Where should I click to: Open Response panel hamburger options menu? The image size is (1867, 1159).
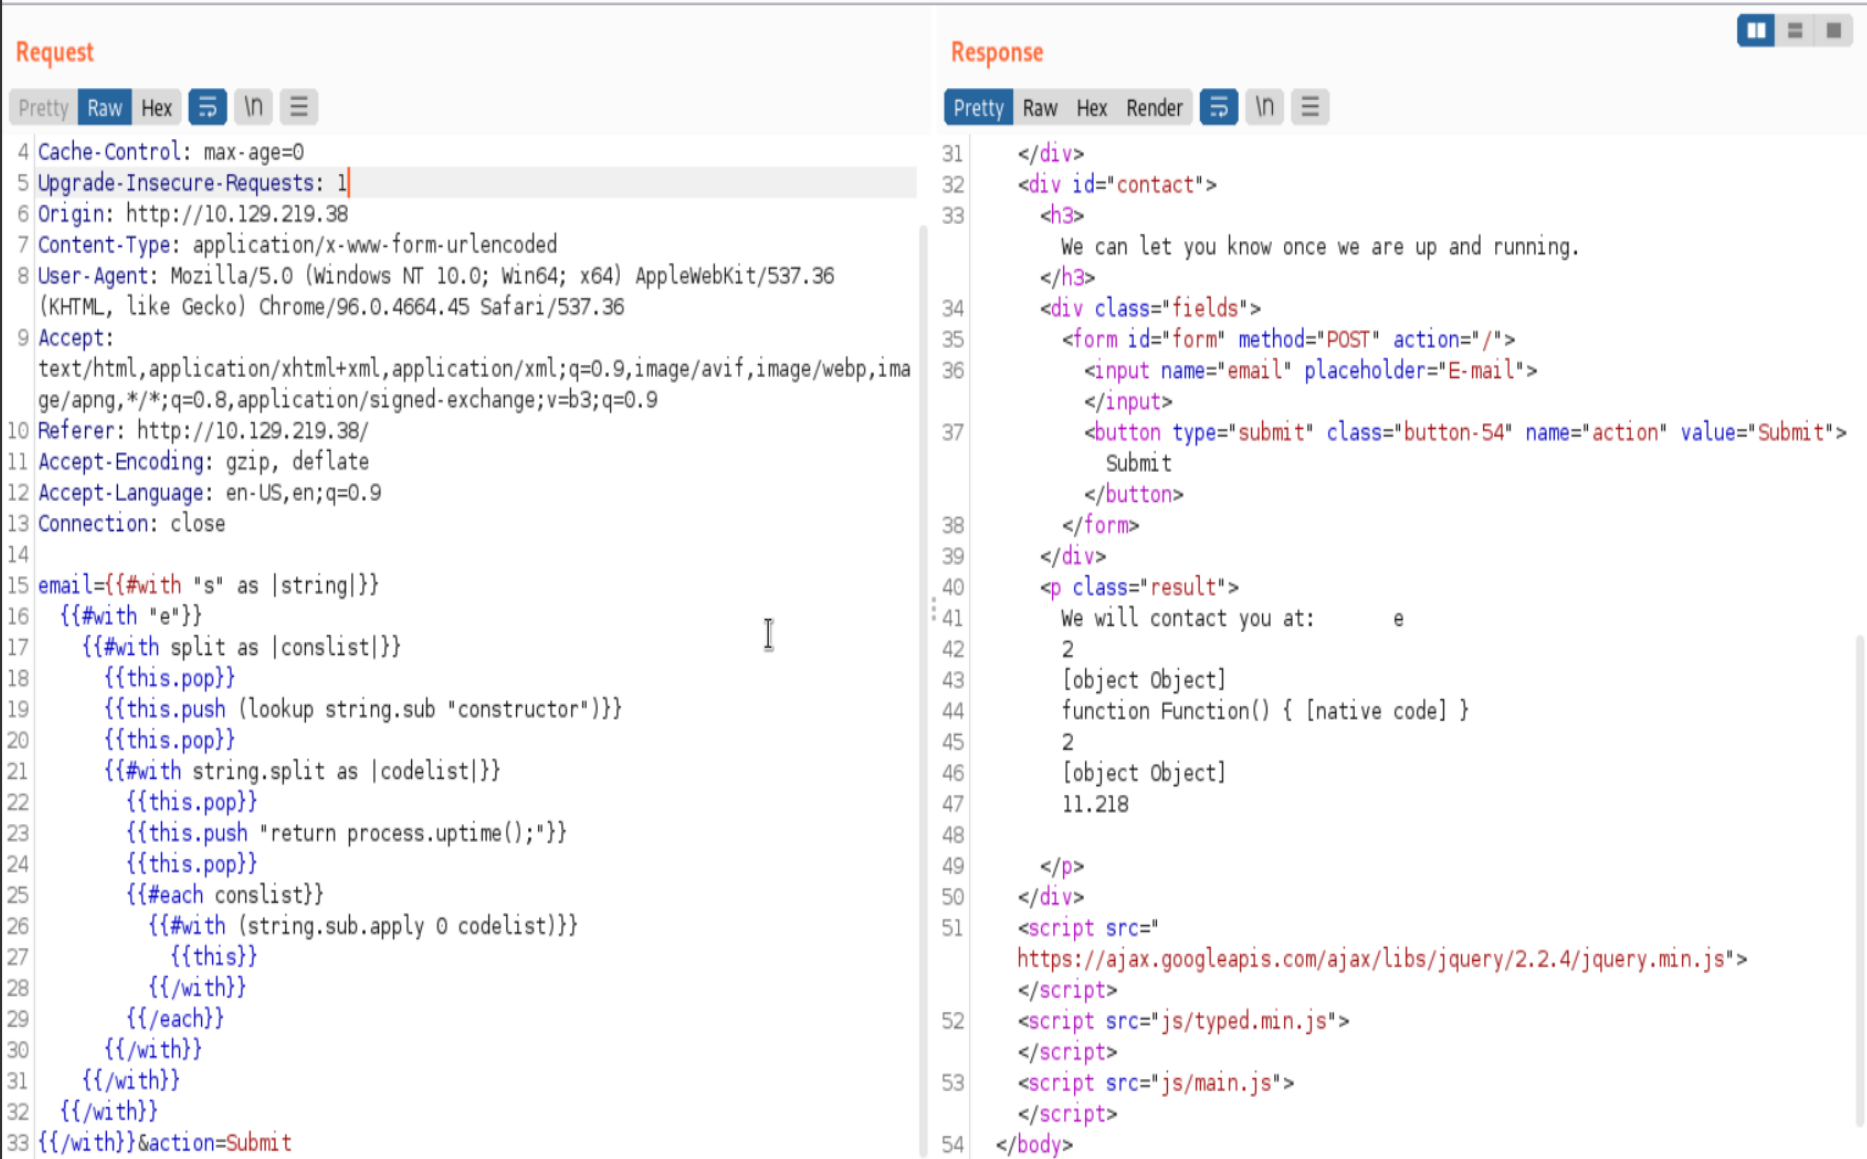[1309, 107]
